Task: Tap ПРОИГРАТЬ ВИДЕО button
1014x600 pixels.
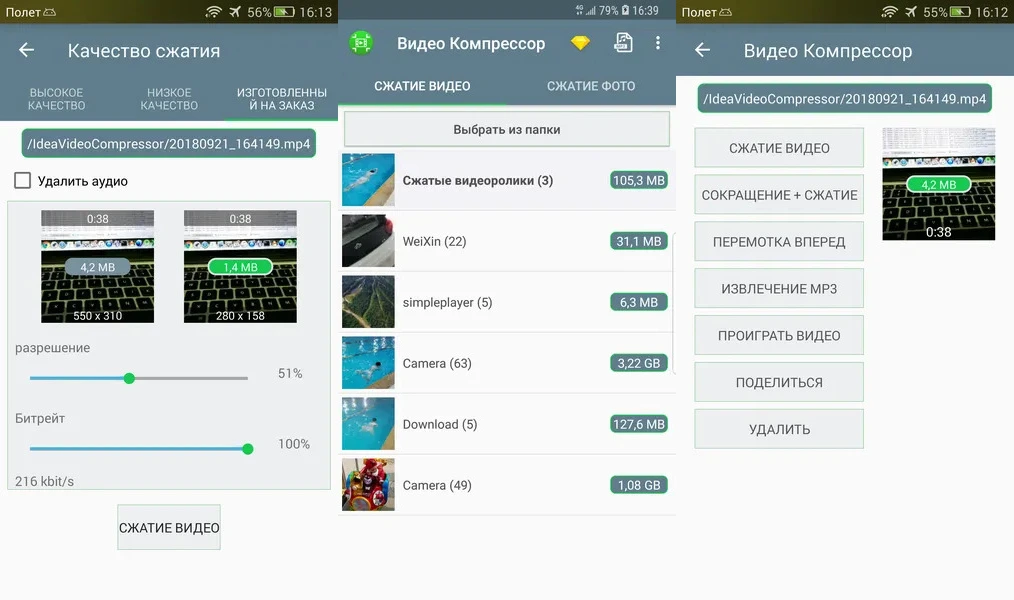Action: [779, 336]
